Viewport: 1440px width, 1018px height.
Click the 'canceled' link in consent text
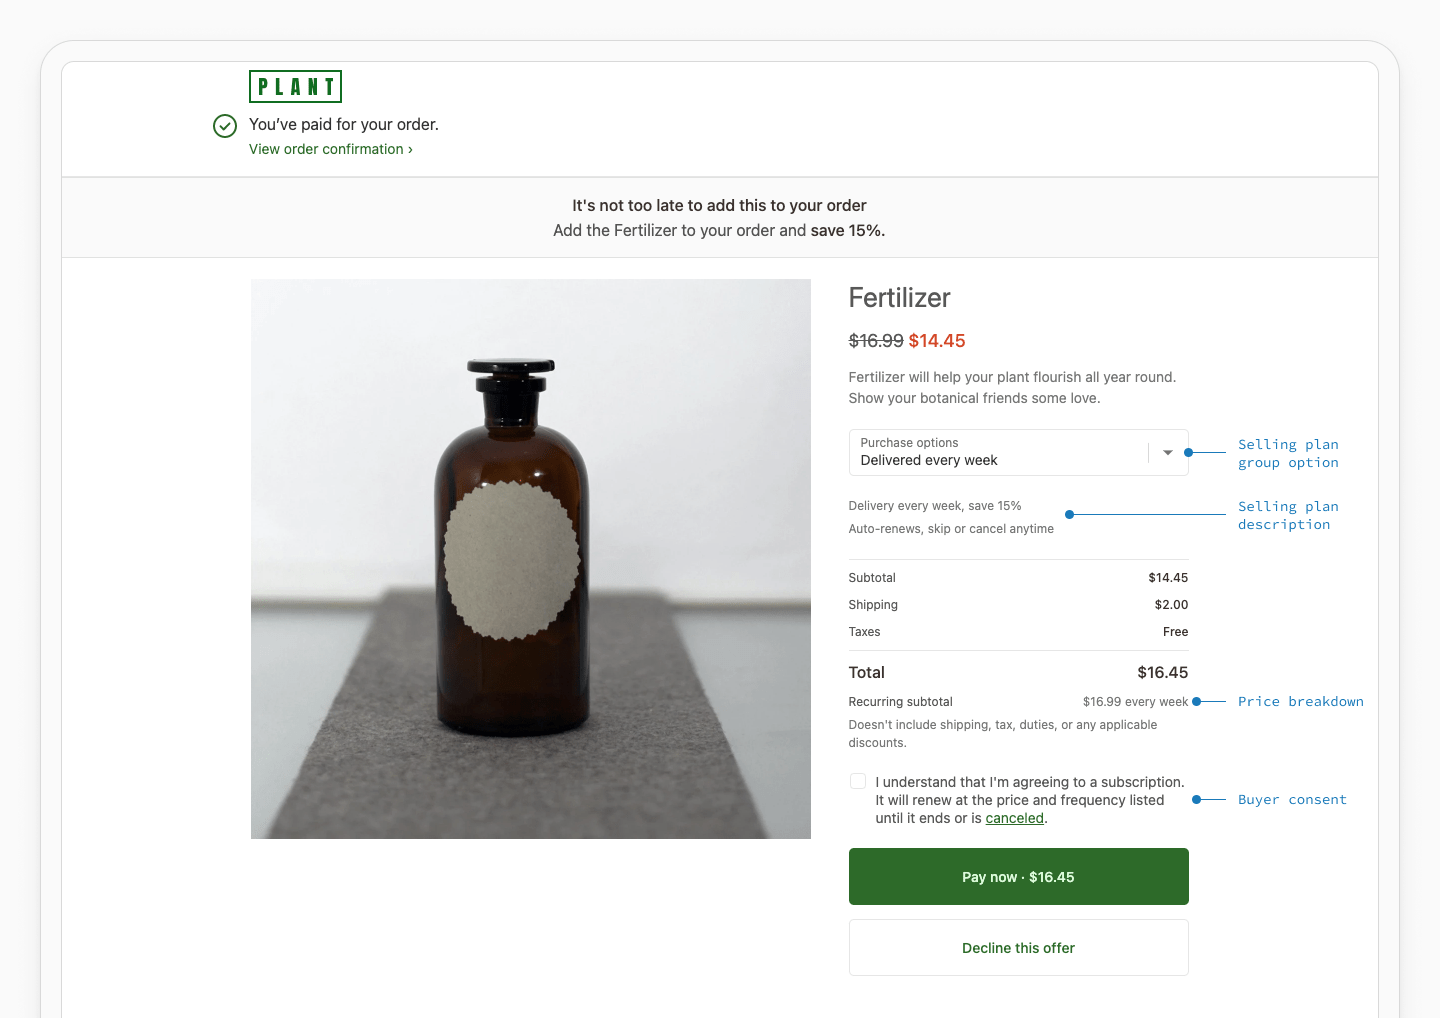point(1014,818)
